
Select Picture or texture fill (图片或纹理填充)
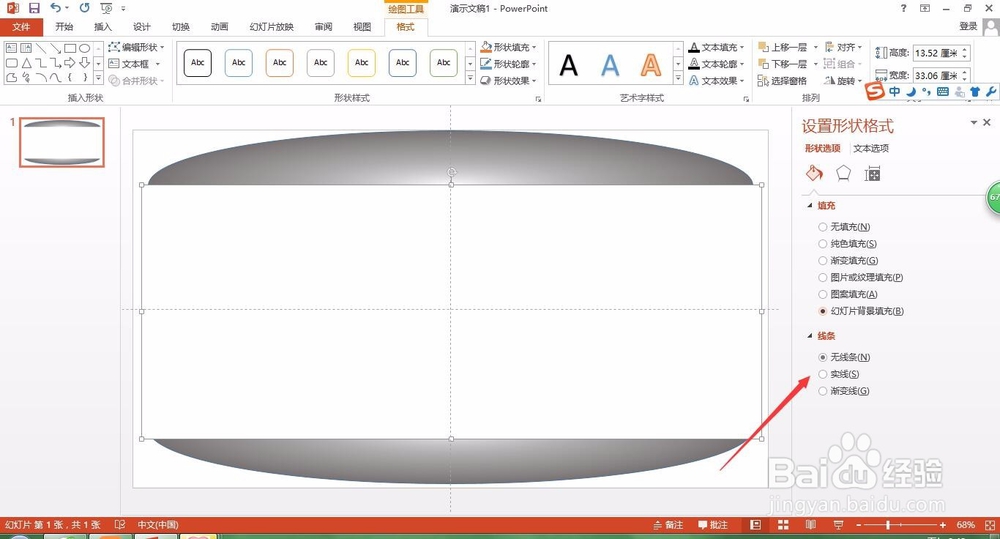coord(861,277)
